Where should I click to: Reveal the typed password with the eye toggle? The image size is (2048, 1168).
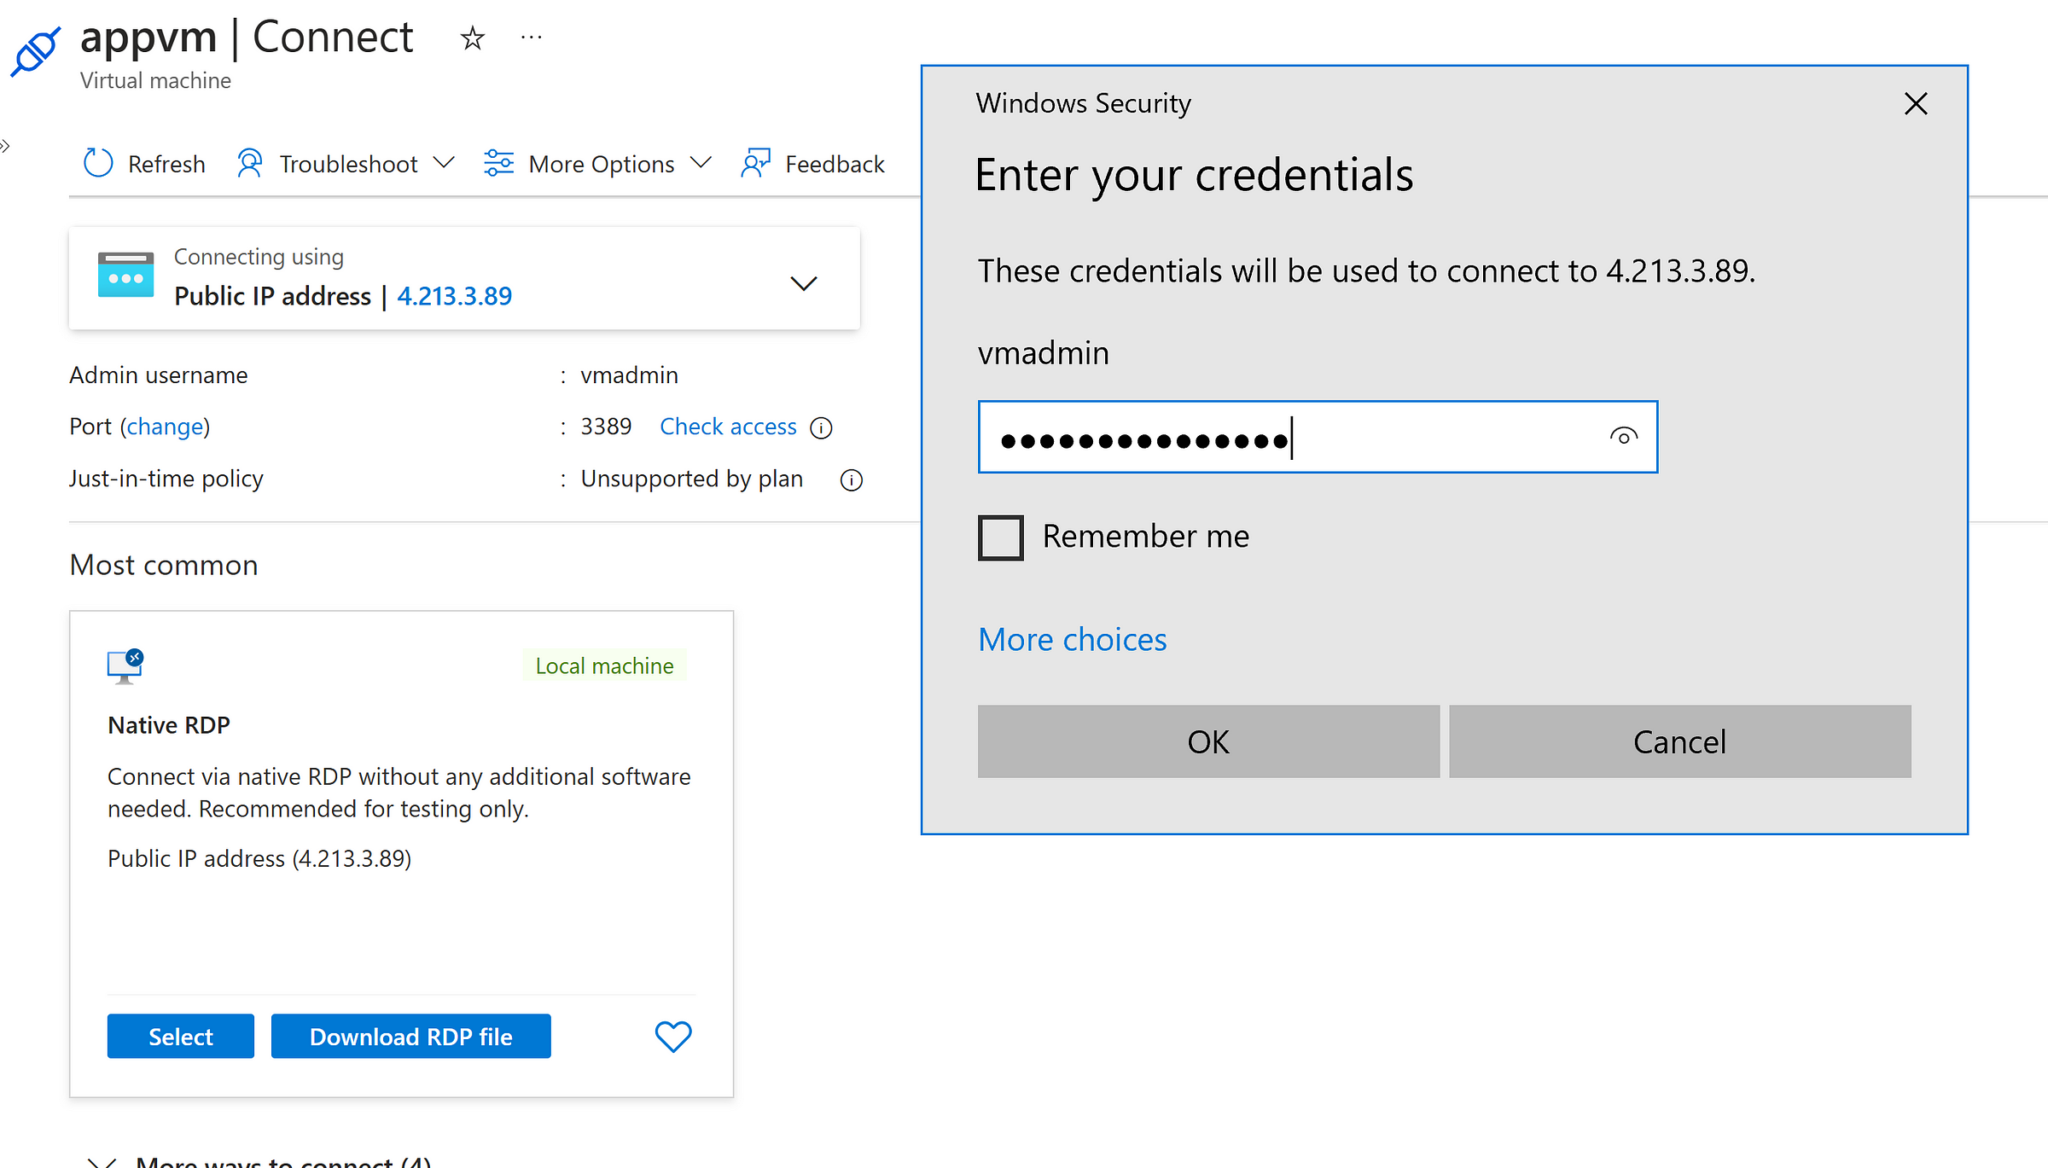click(1623, 437)
